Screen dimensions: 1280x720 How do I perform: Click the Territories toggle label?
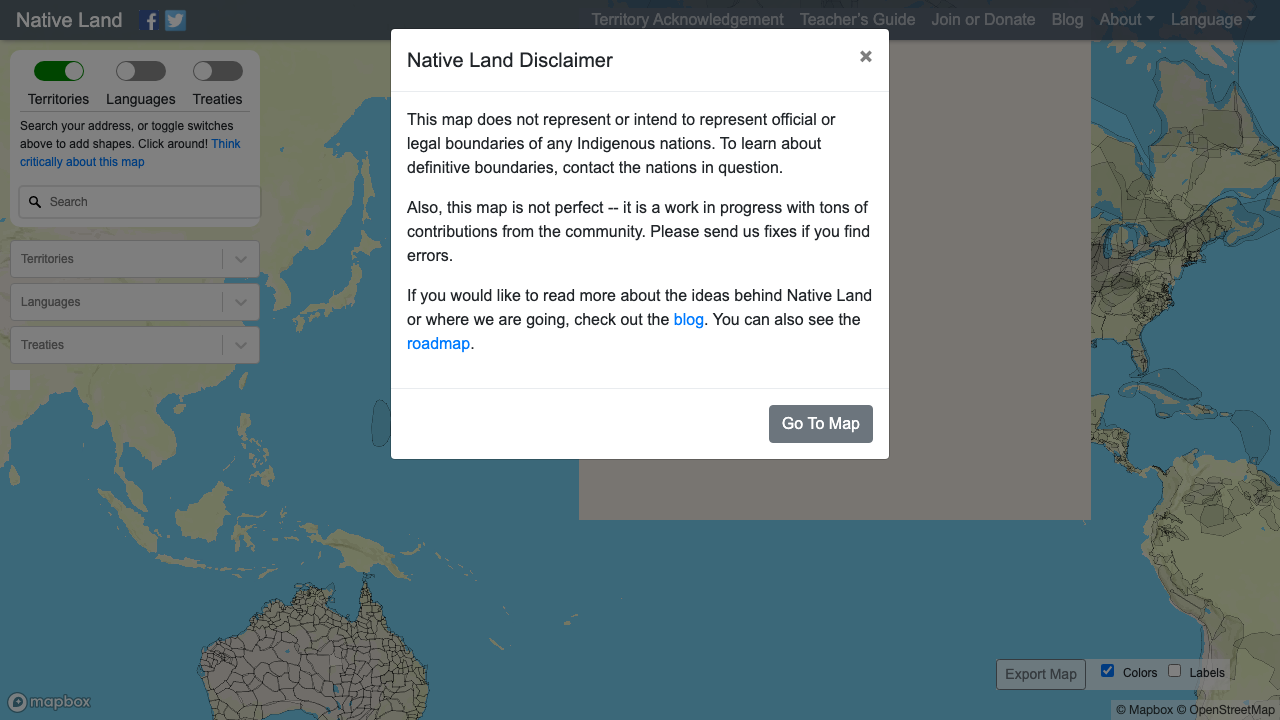tap(58, 99)
